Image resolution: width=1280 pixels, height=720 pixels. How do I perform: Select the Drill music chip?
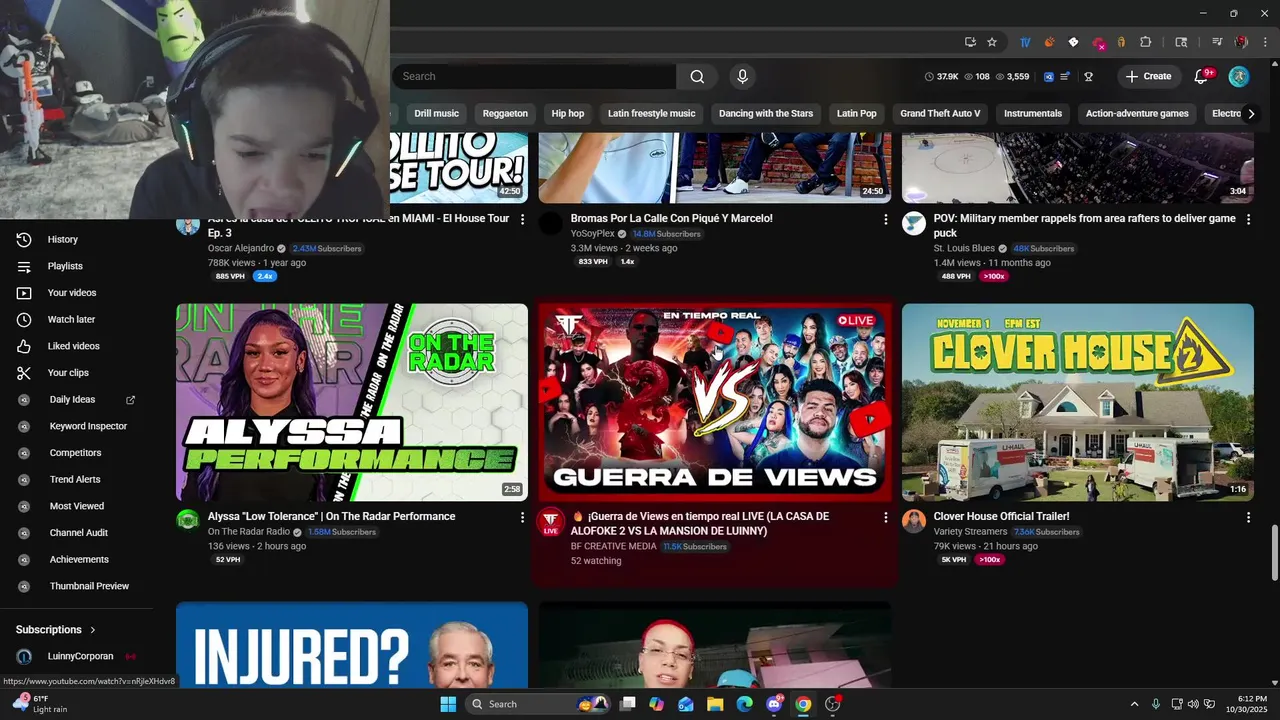click(x=436, y=113)
